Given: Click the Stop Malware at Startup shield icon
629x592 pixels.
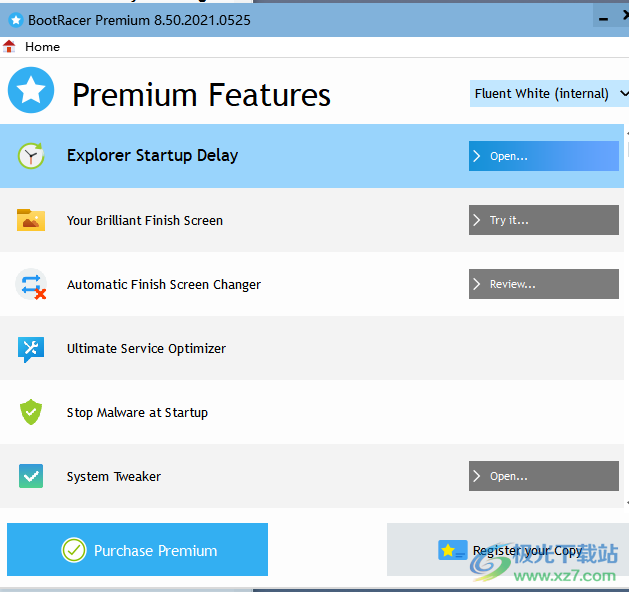Looking at the screenshot, I should pyautogui.click(x=31, y=412).
